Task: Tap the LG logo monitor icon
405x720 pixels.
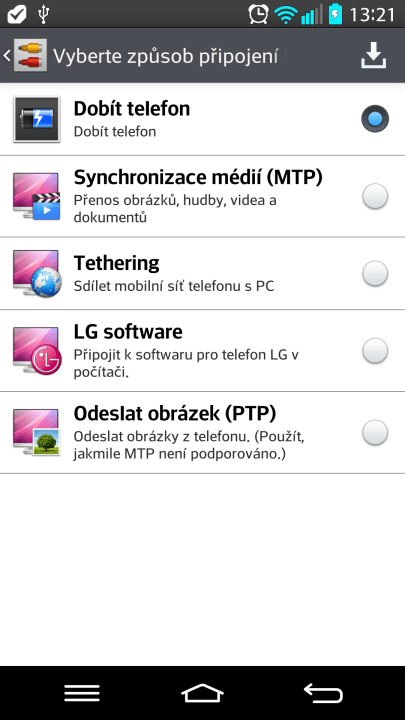Action: [x=37, y=351]
